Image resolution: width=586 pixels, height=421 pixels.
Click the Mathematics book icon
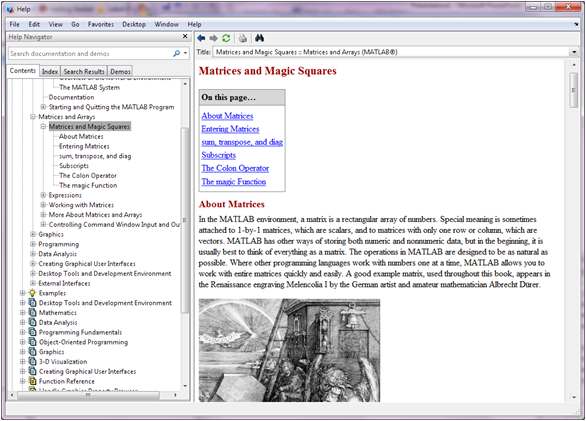tap(33, 313)
